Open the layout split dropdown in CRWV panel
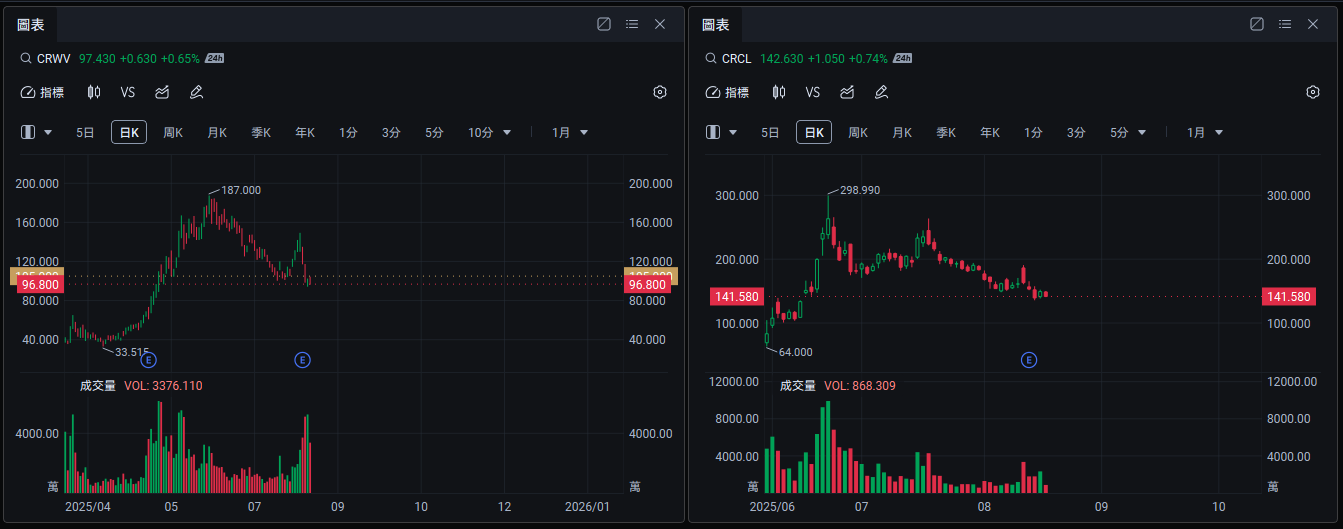 [36, 132]
